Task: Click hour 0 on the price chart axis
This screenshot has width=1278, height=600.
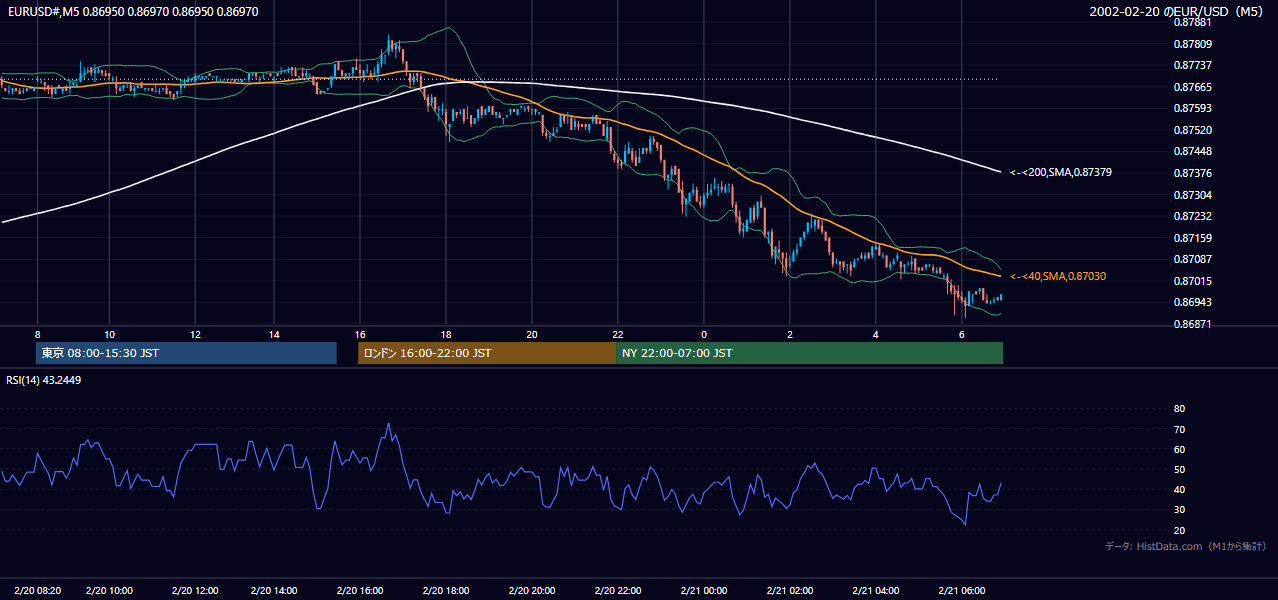Action: tap(704, 334)
